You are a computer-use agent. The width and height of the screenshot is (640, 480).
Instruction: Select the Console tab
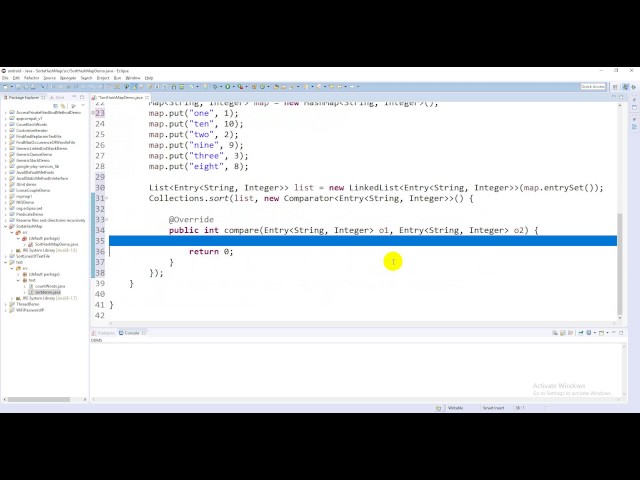coord(131,333)
